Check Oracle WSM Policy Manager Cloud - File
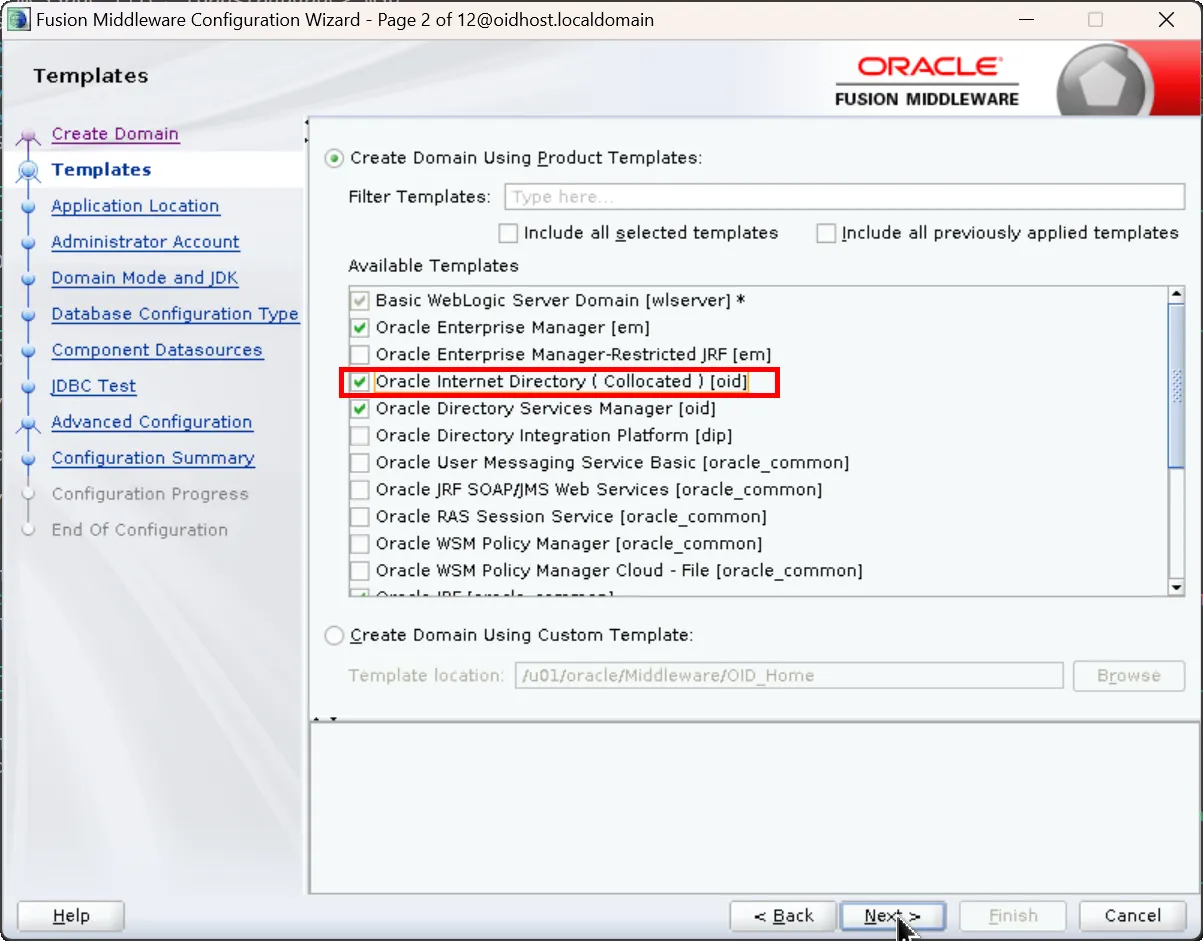 click(360, 571)
